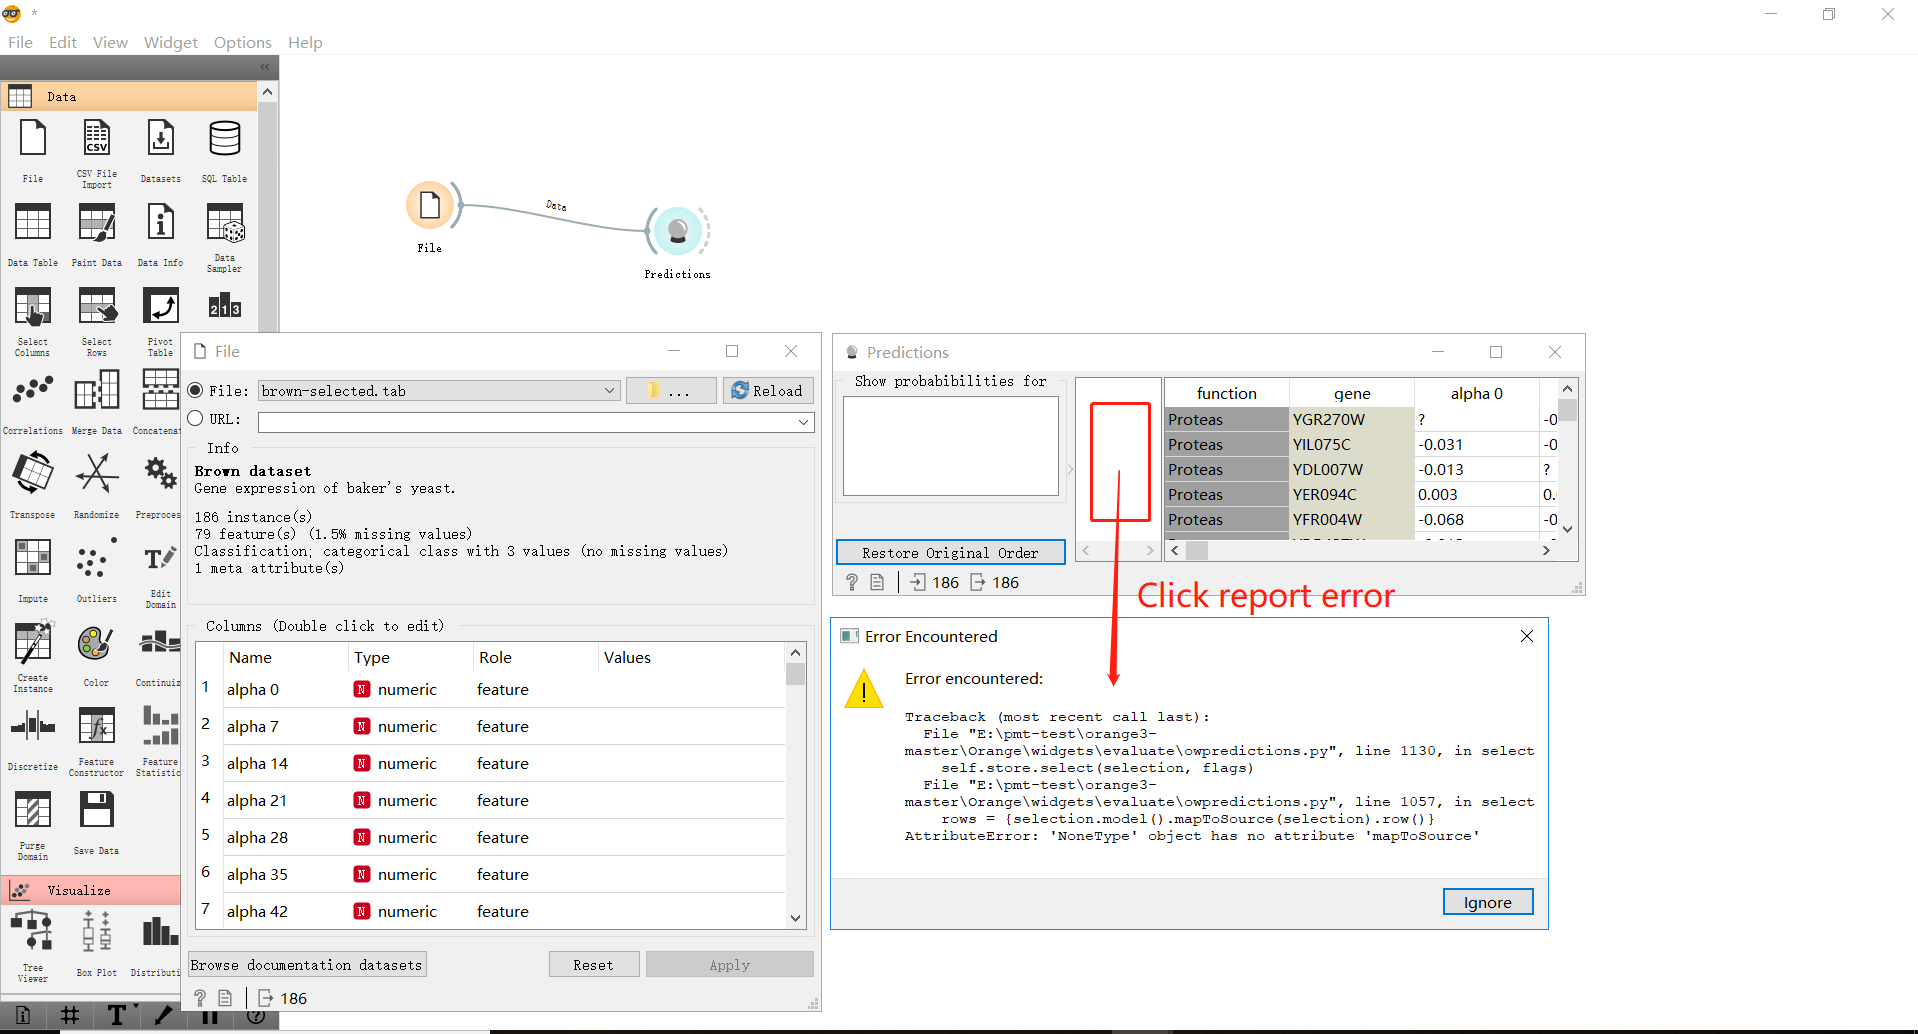Viewport: 1918px width, 1034px height.
Task: Open the Box Plot widget
Action: point(96,930)
